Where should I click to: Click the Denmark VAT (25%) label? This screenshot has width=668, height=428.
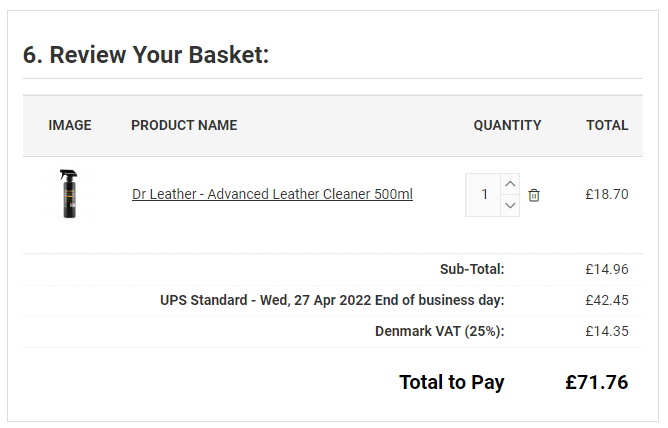439,331
